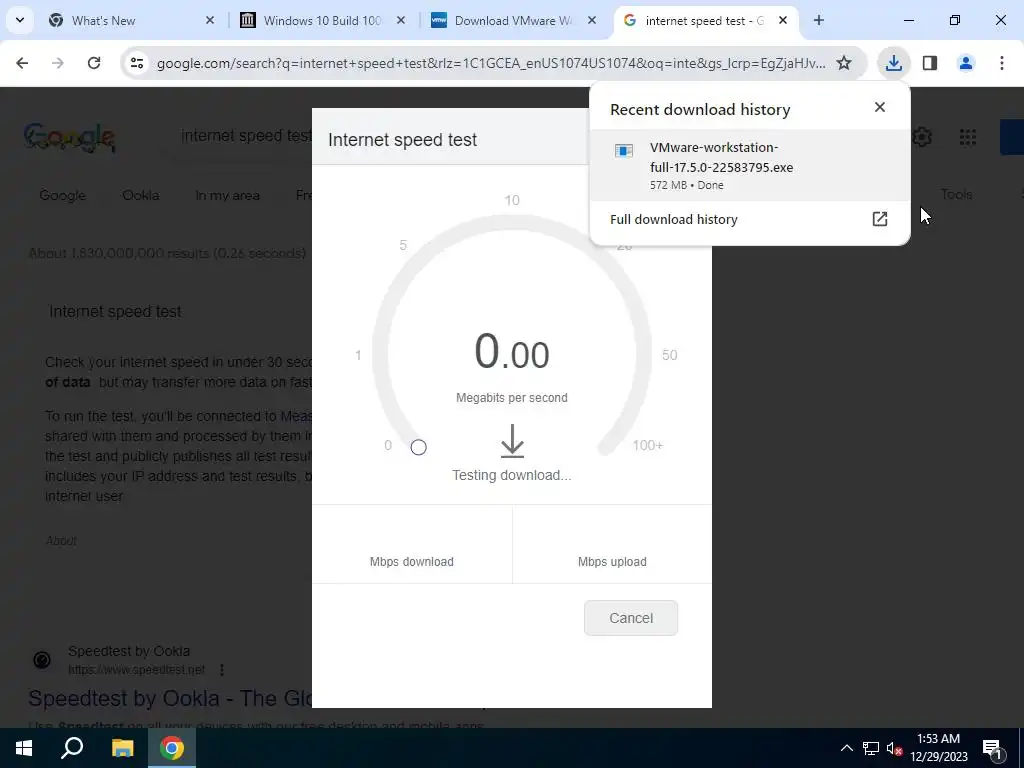Viewport: 1024px width, 768px height.
Task: Click the speed gauge needle indicator
Action: click(419, 447)
